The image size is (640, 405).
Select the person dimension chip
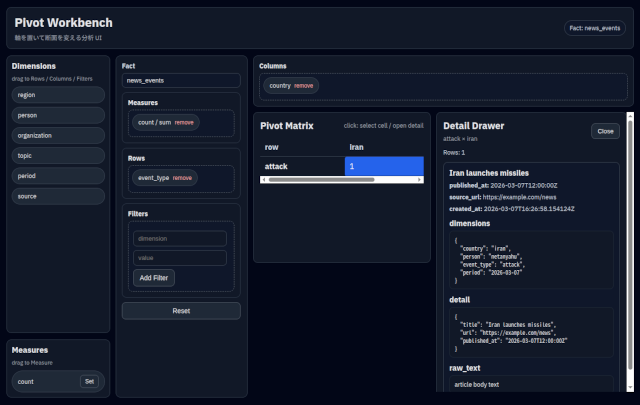(x=58, y=115)
